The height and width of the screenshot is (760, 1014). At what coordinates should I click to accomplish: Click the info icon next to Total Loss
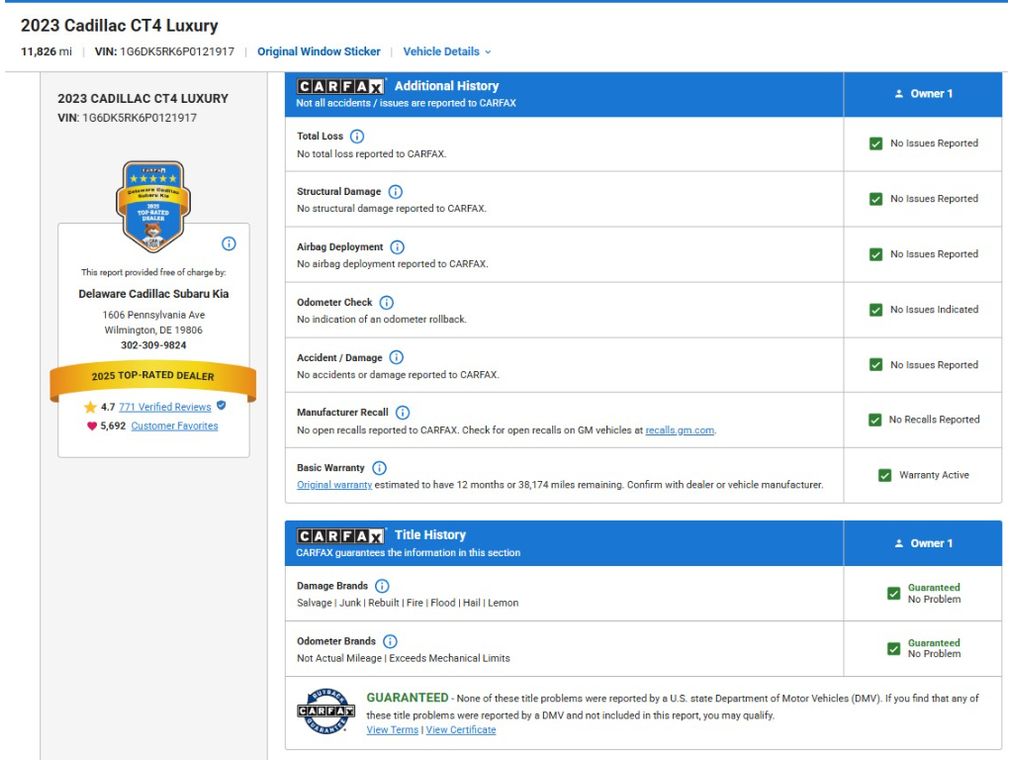357,136
